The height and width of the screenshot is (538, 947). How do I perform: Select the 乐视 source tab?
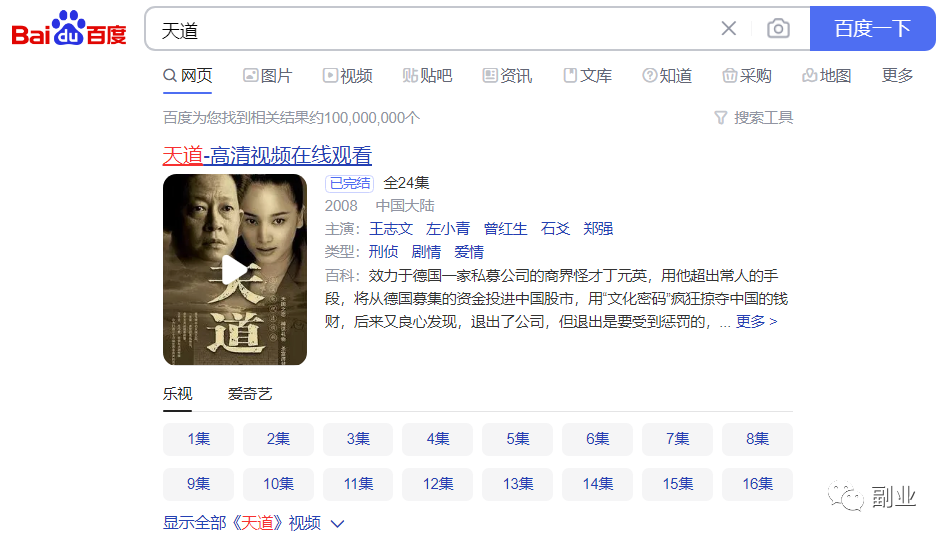pyautogui.click(x=178, y=394)
